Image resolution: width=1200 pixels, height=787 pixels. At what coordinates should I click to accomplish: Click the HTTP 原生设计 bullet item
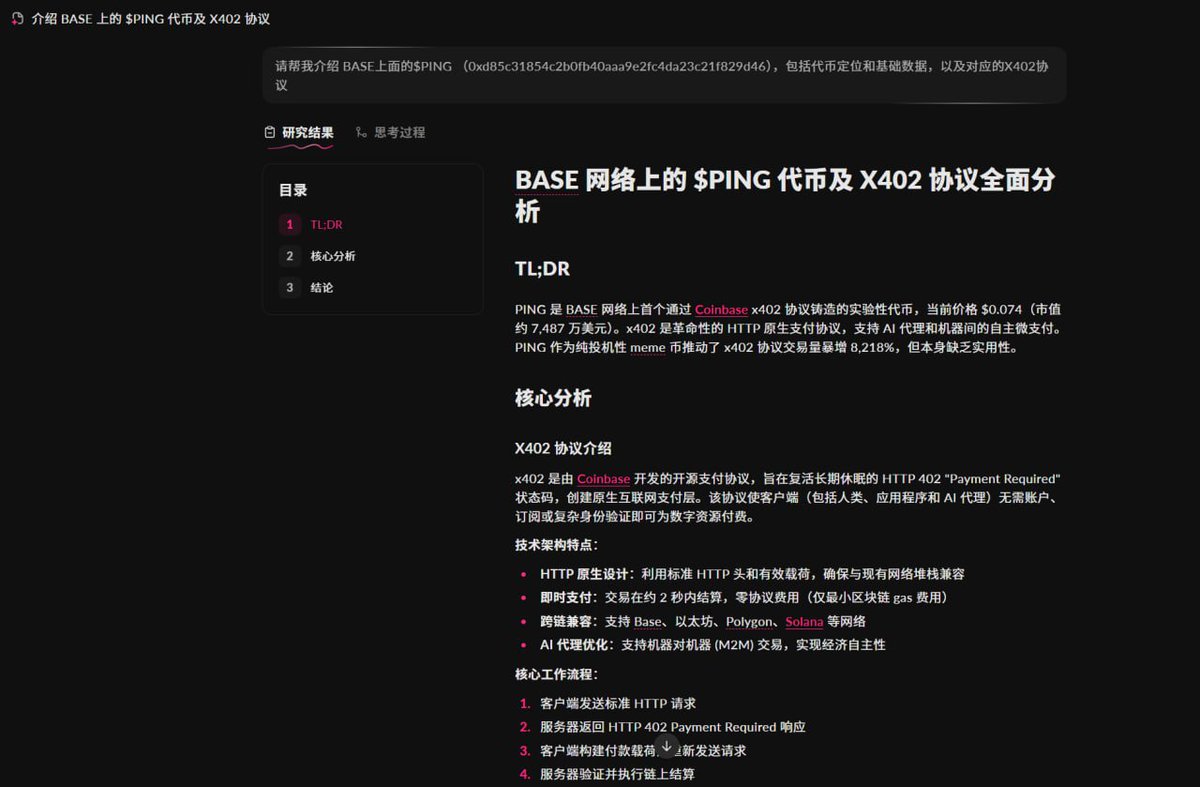pos(752,574)
